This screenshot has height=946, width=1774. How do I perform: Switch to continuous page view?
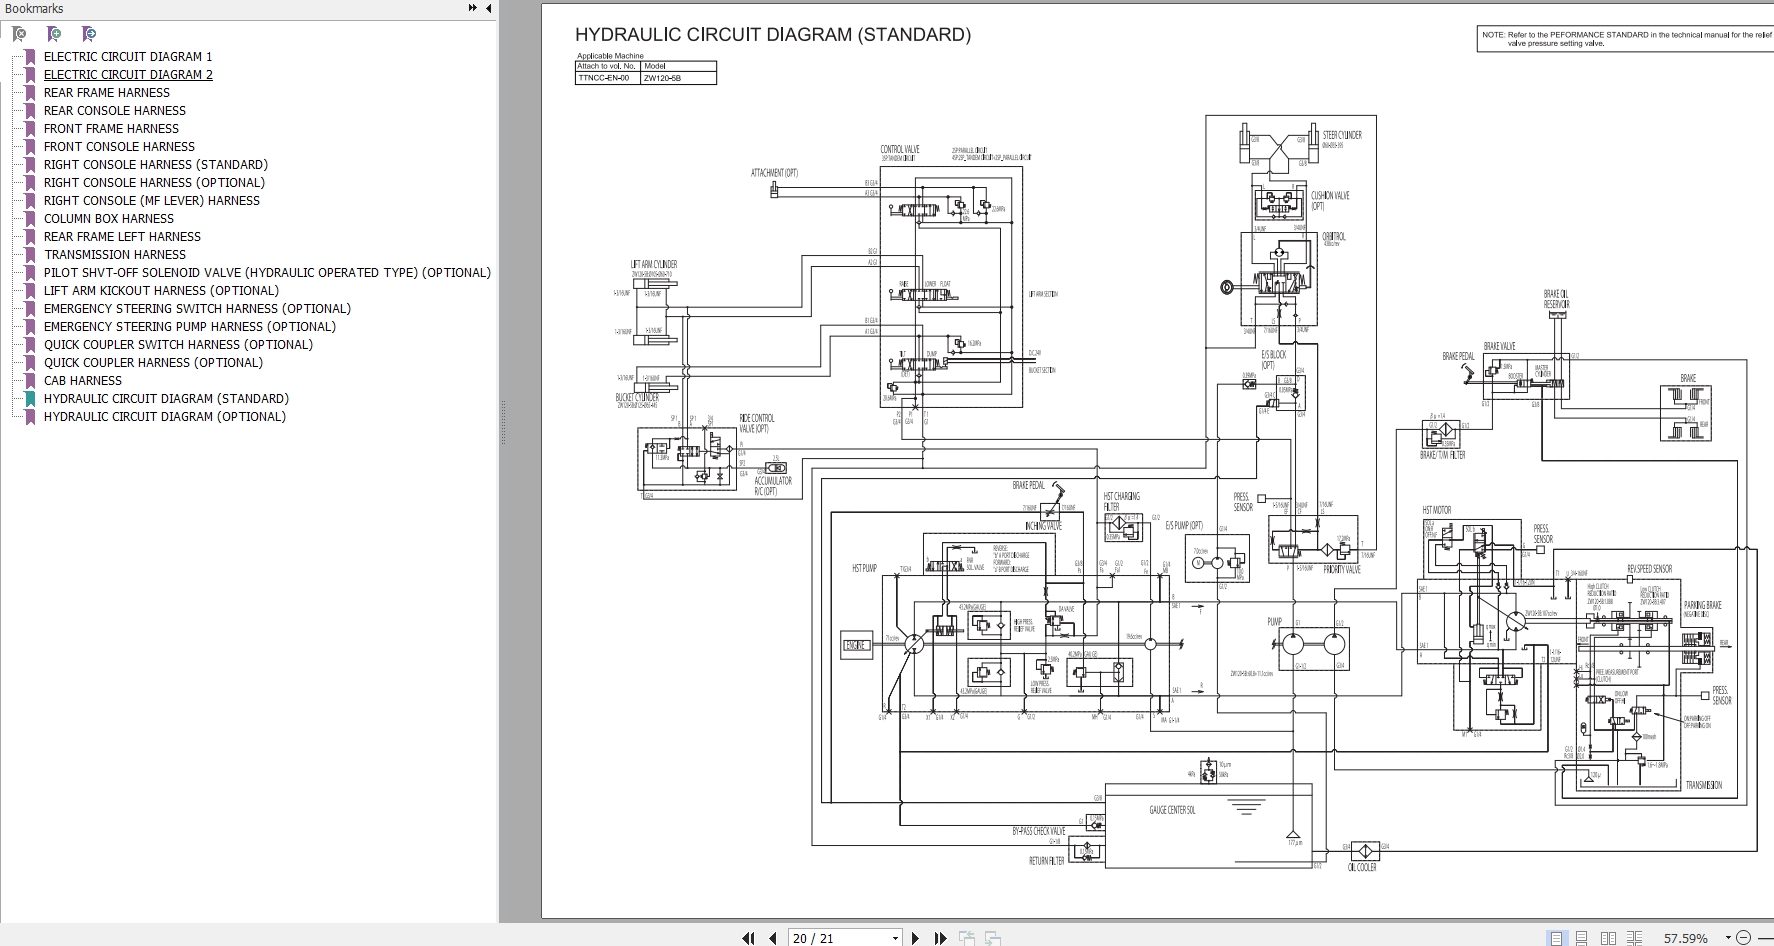point(1582,938)
